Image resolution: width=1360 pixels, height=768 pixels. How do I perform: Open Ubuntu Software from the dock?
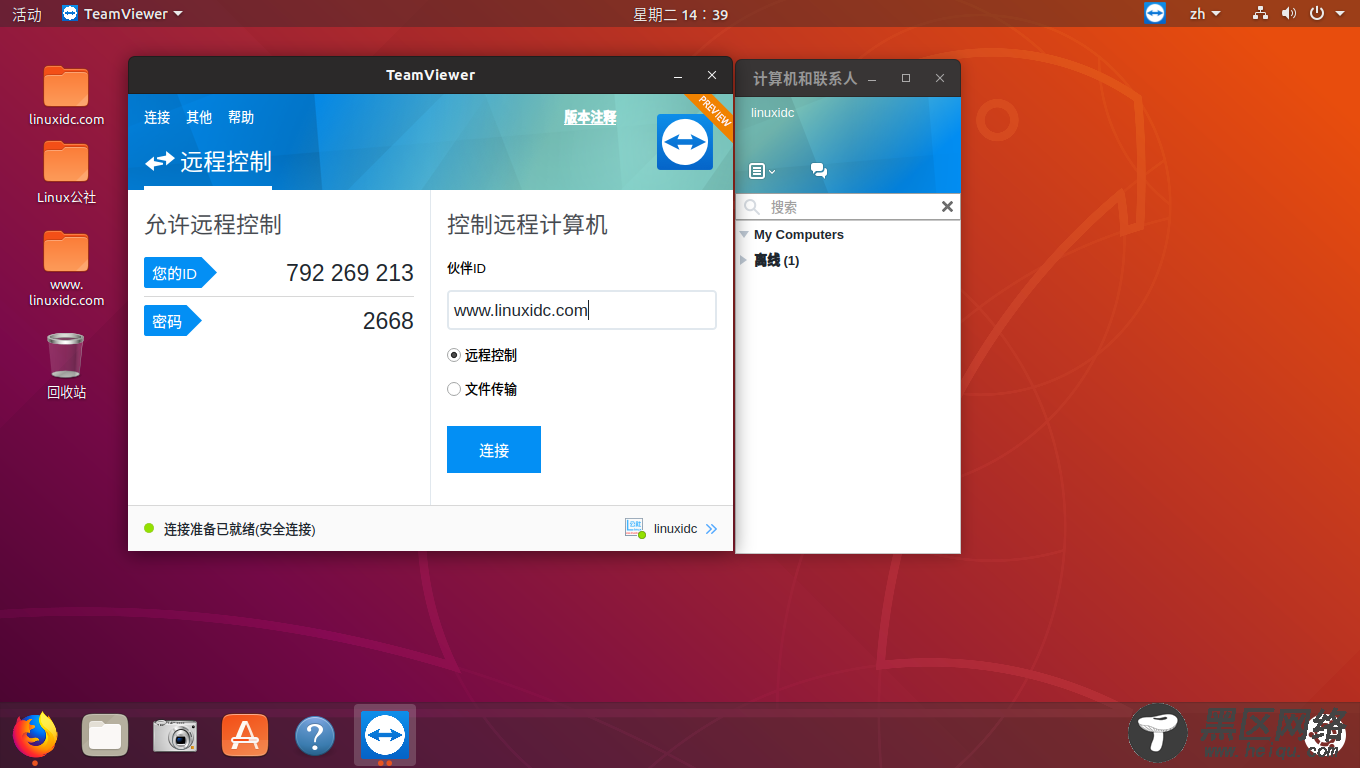[245, 736]
